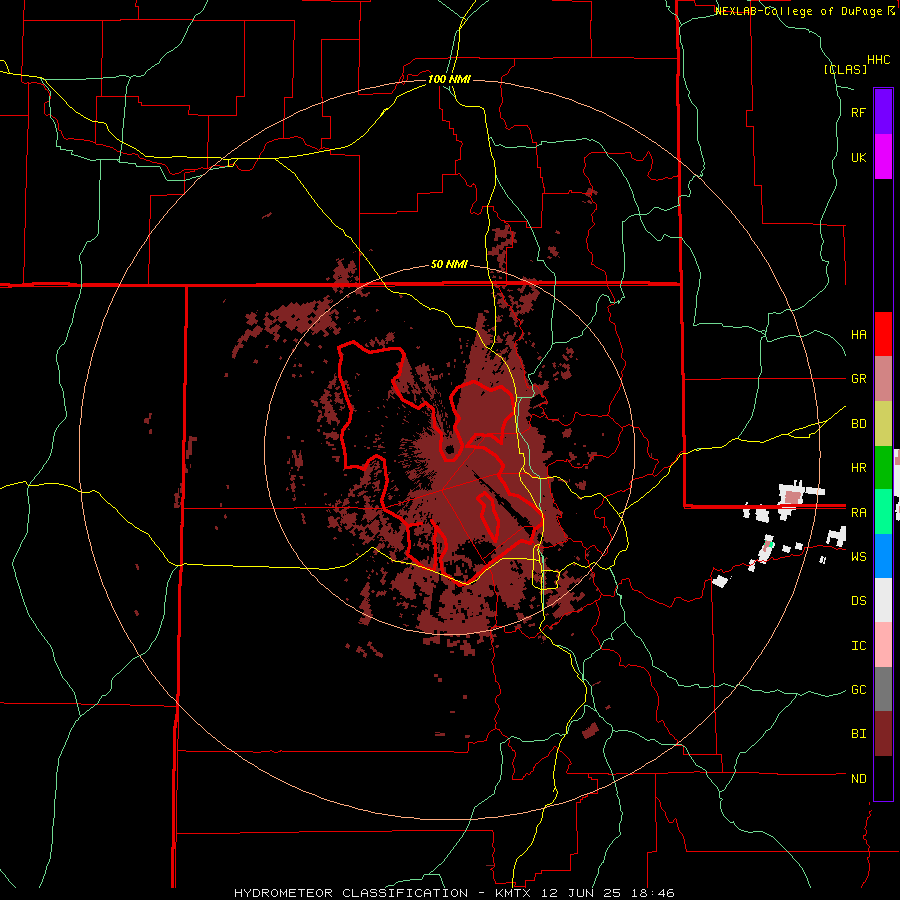Click the HHC product label
This screenshot has height=900, width=900.
tap(879, 60)
